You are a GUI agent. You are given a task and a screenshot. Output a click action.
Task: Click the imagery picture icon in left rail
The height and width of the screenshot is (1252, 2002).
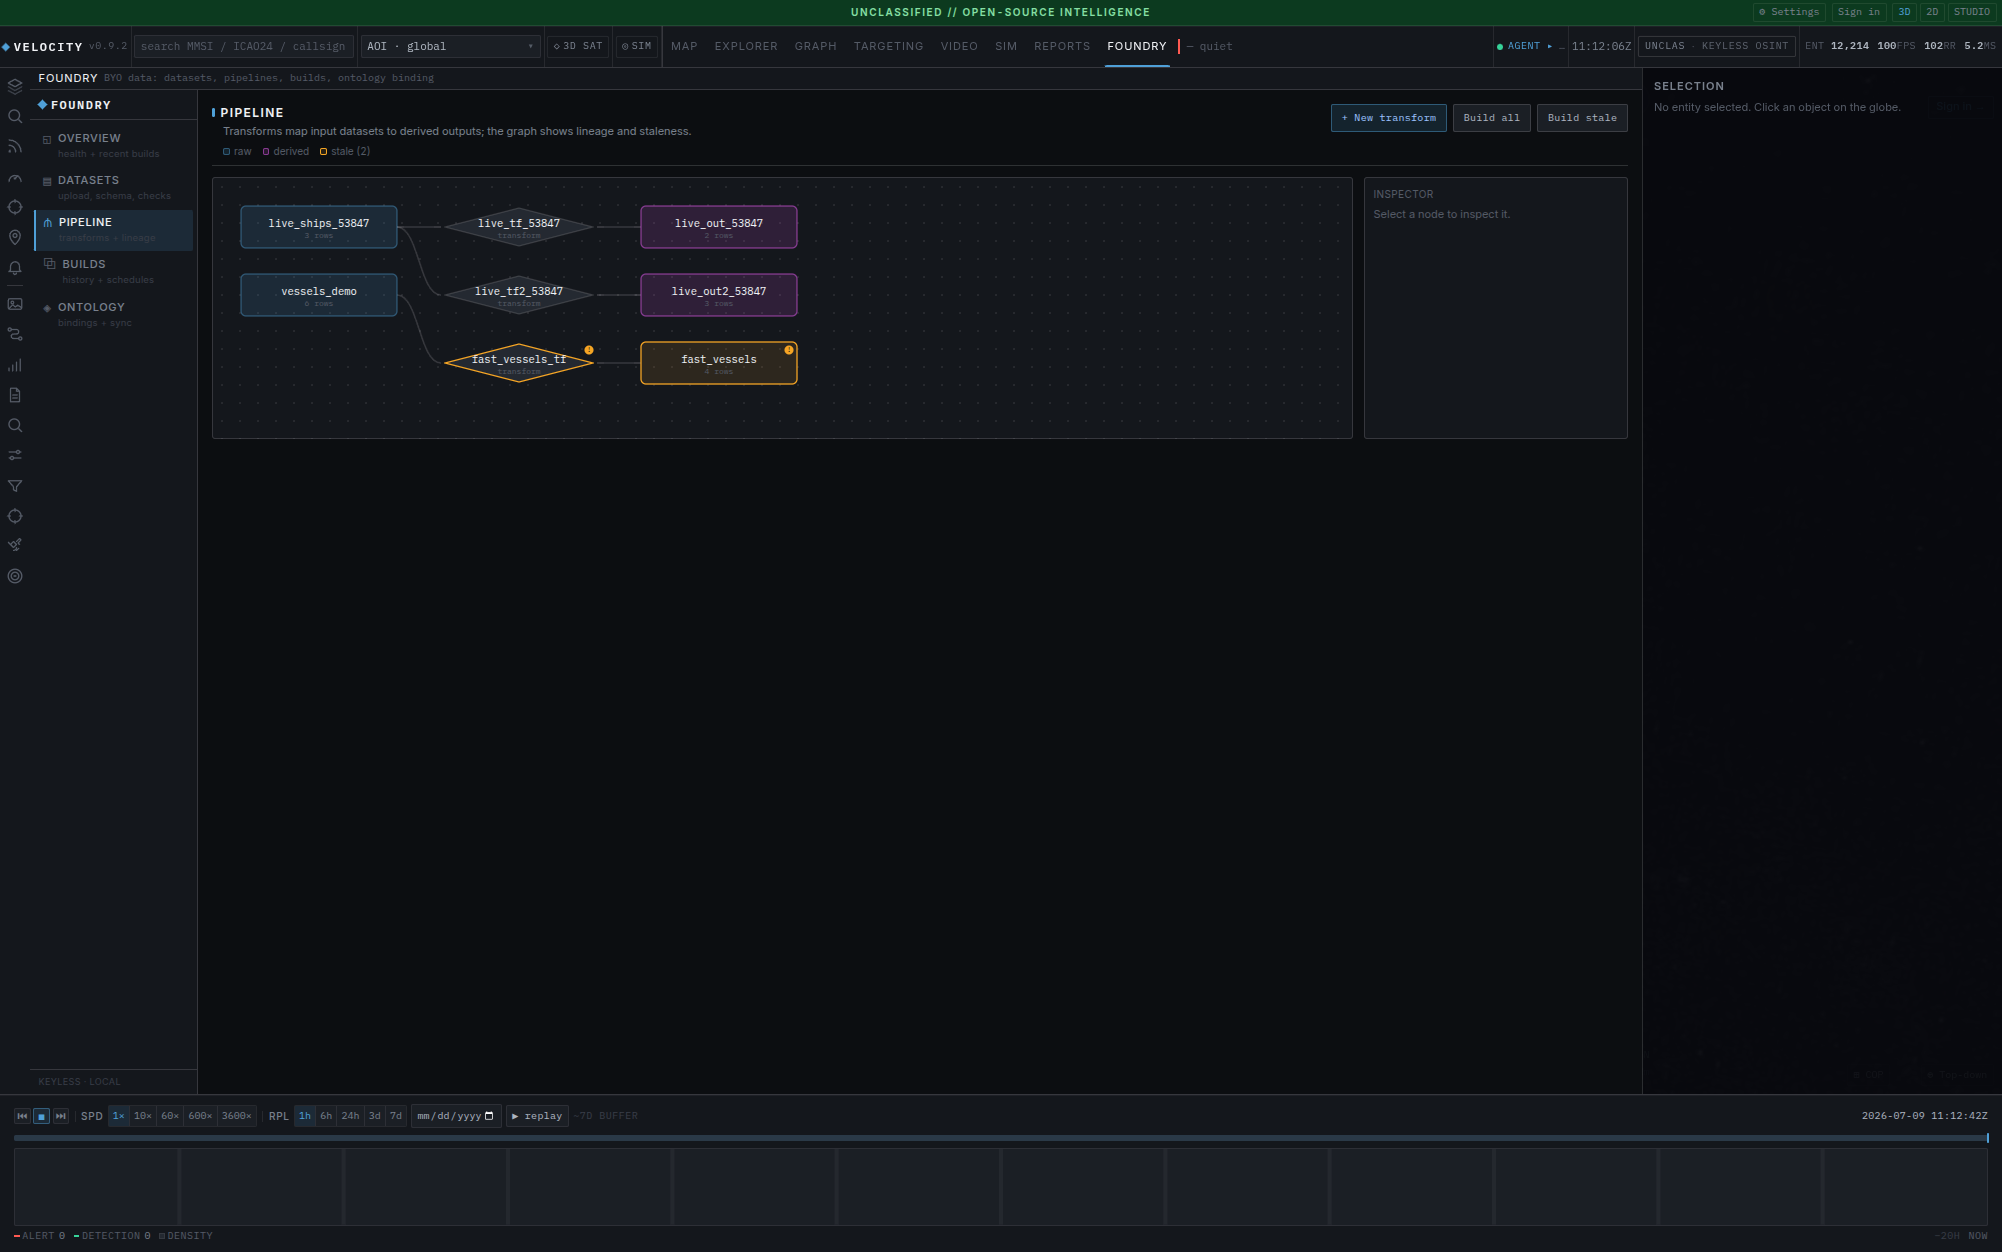point(15,304)
